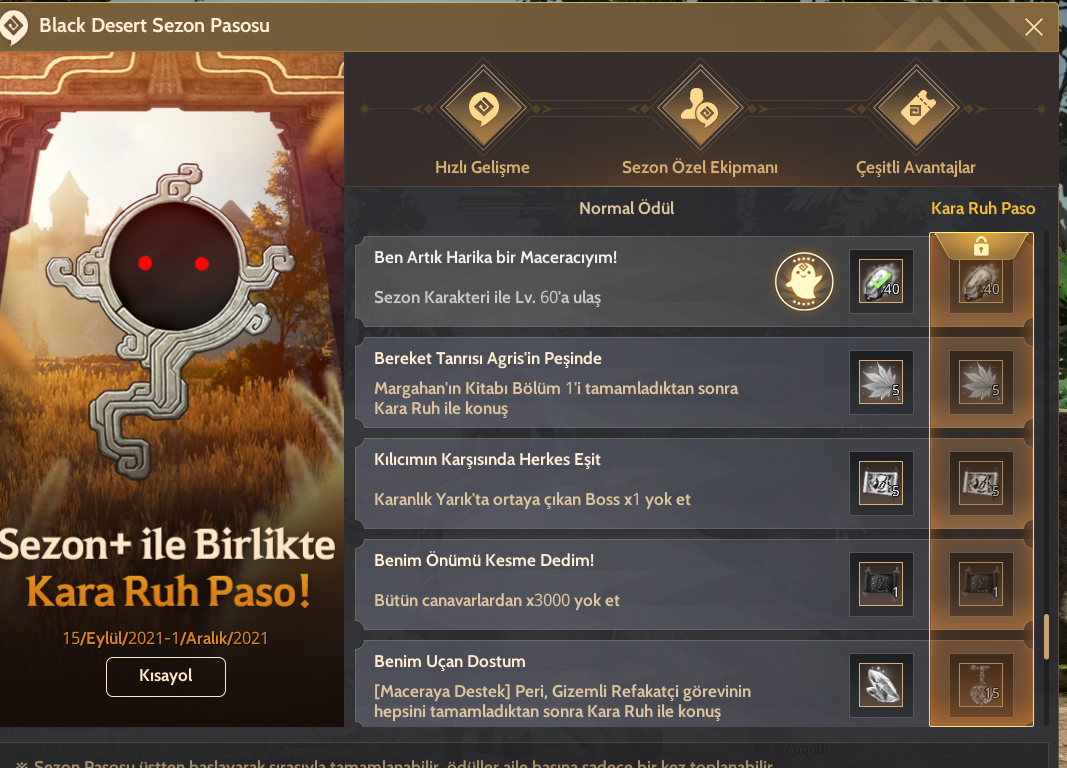The width and height of the screenshot is (1067, 768).
Task: Claim the x40 normal reward for Lv. 60
Action: coord(881,281)
